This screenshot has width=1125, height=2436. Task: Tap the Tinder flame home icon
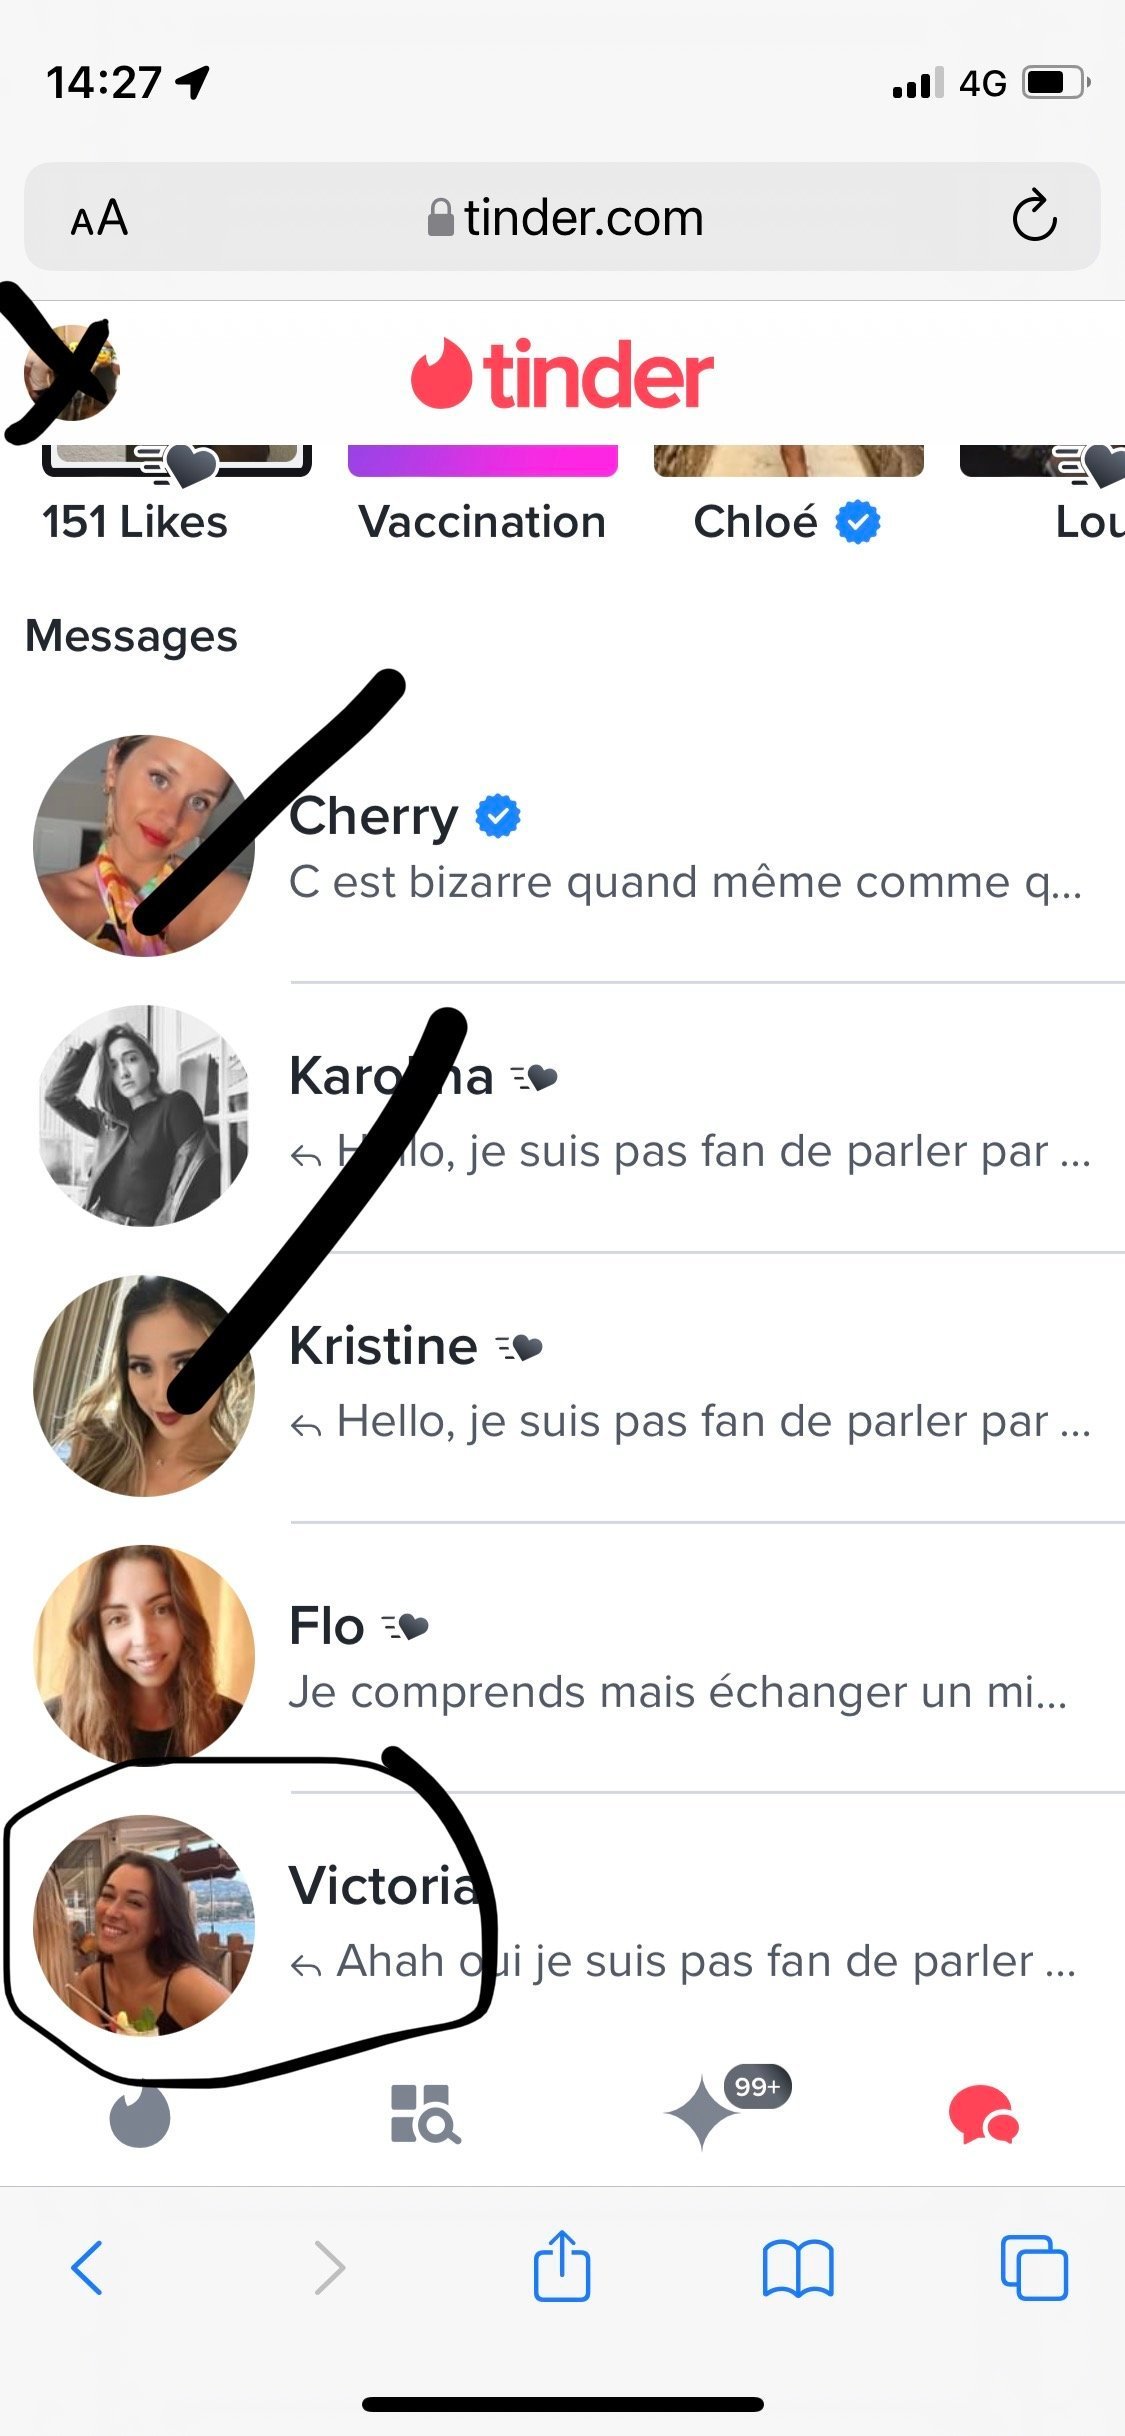tap(139, 2114)
